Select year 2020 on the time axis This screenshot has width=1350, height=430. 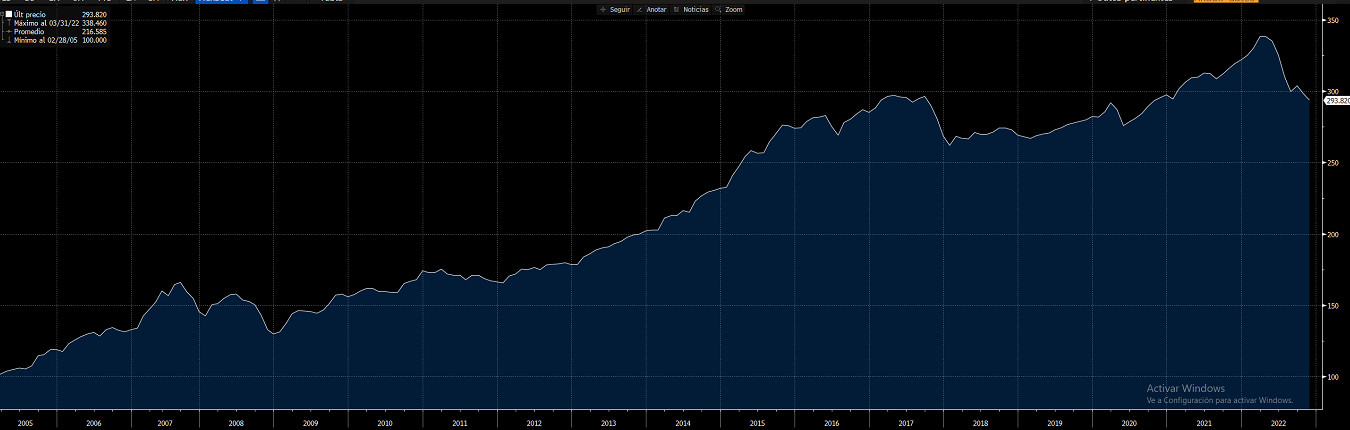point(1129,423)
